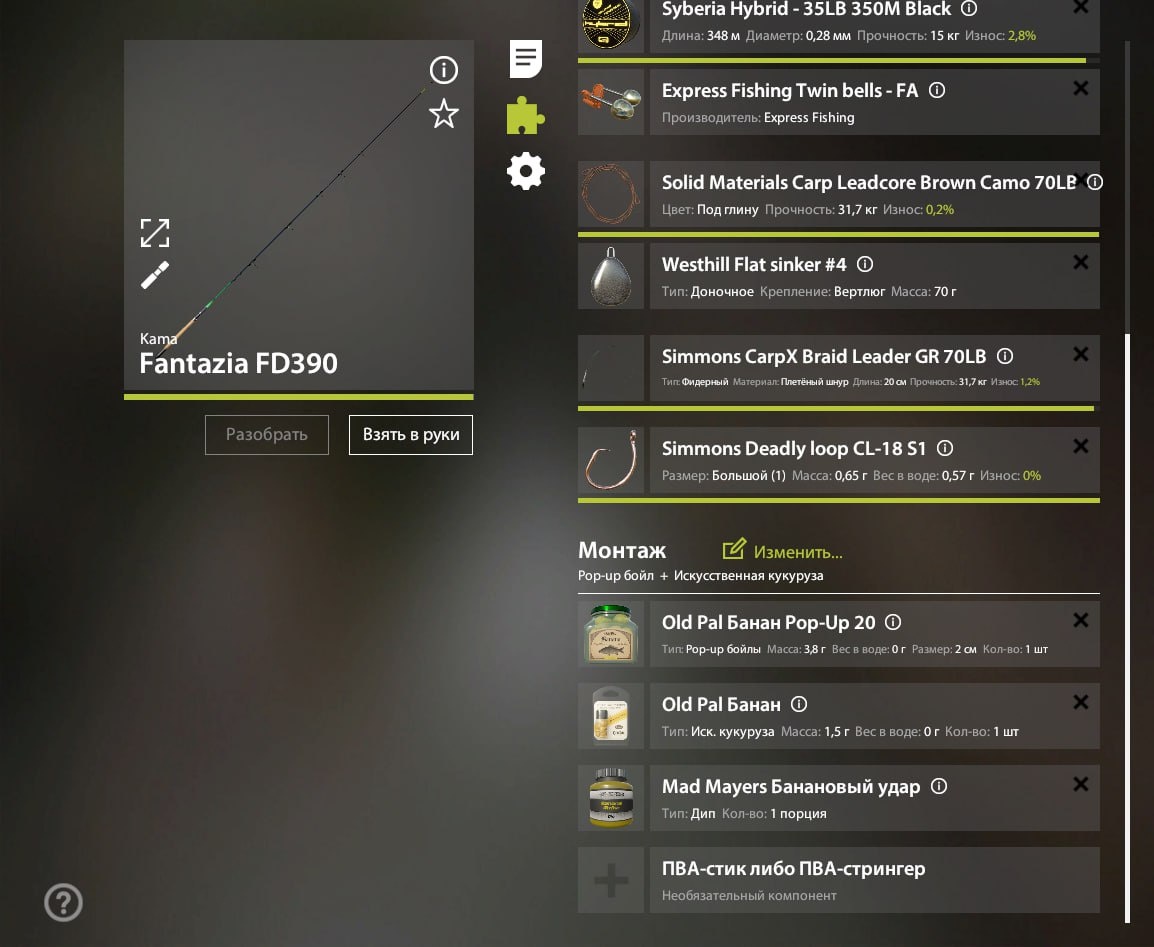Open the notes document icon

[x=525, y=59]
